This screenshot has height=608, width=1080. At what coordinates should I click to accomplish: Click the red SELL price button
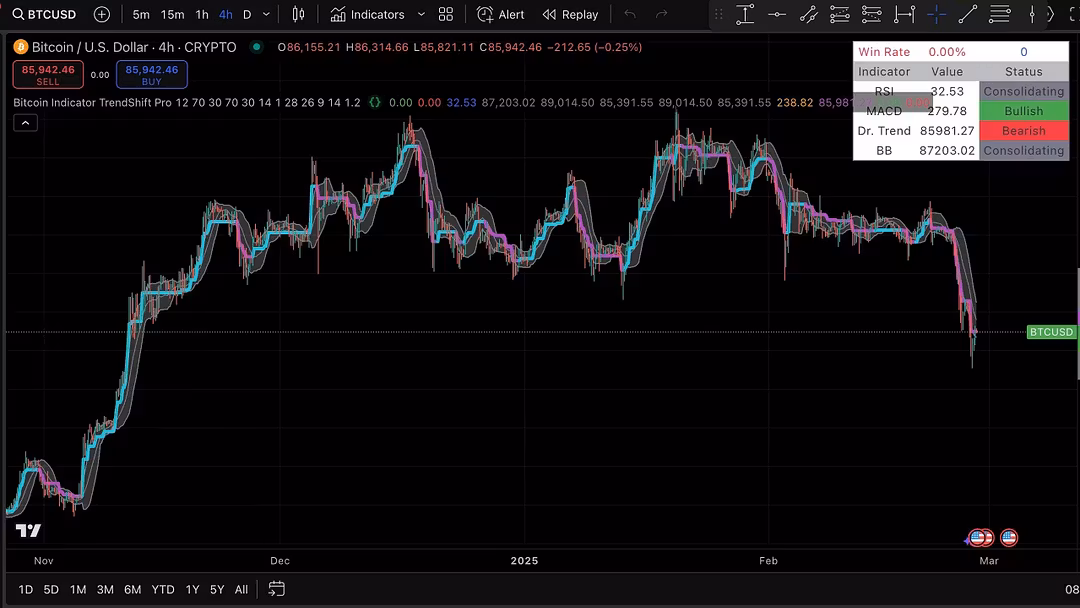[48, 75]
